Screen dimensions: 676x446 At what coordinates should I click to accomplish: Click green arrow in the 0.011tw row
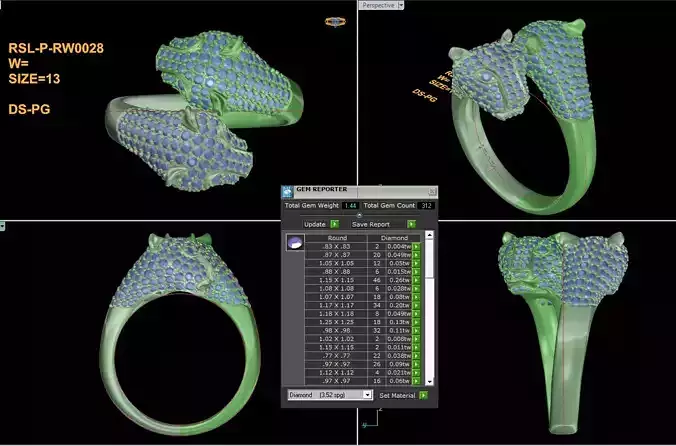coord(416,347)
